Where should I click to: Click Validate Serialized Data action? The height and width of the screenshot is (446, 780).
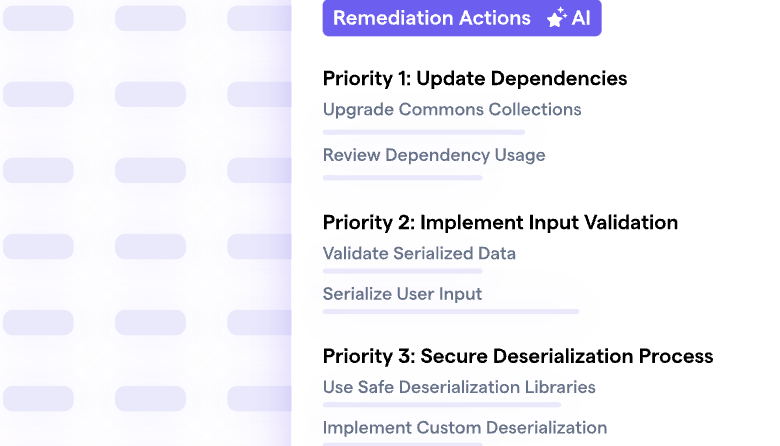coord(419,254)
